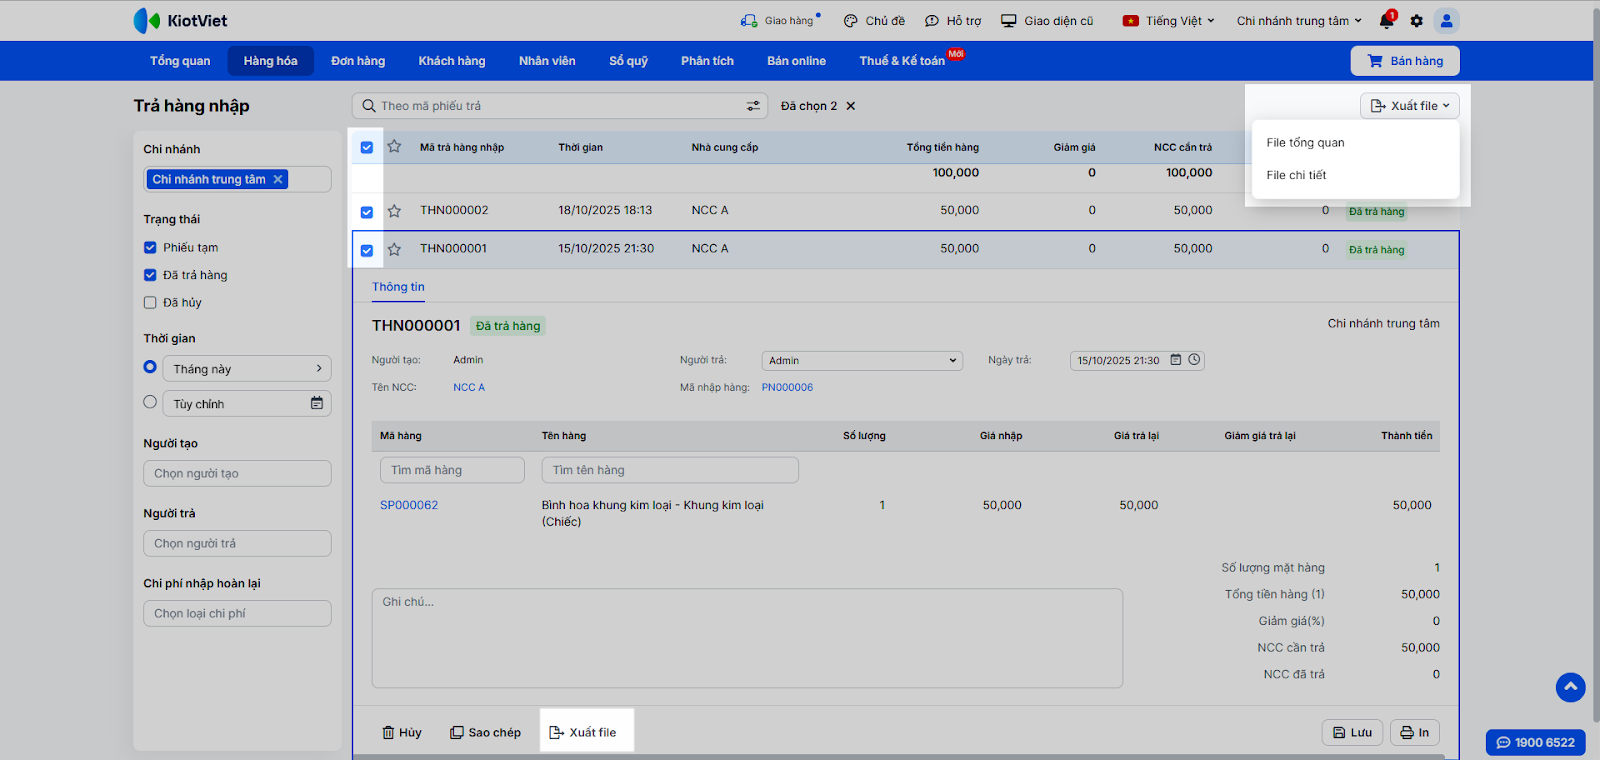Open the user account avatar
Screen dimensions: 1600x760
click(1446, 20)
